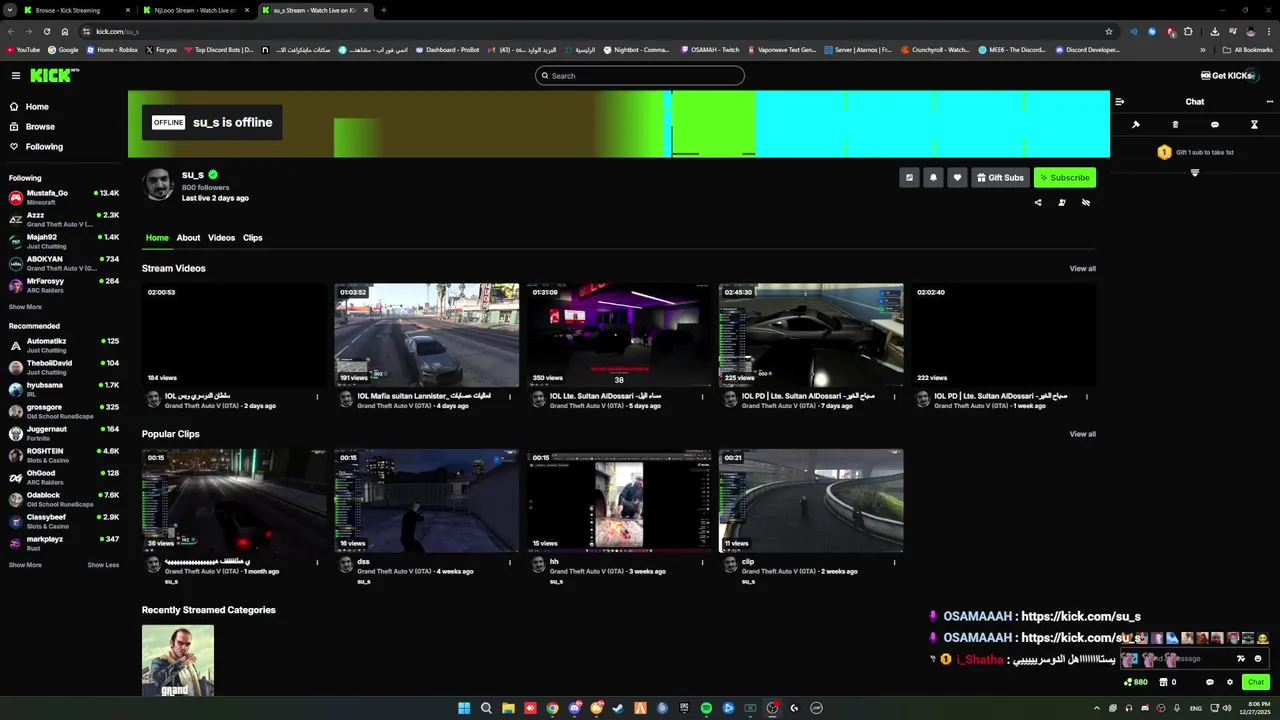Open video options for 1:03:52 stream
This screenshot has height=720, width=1280.
510,397
